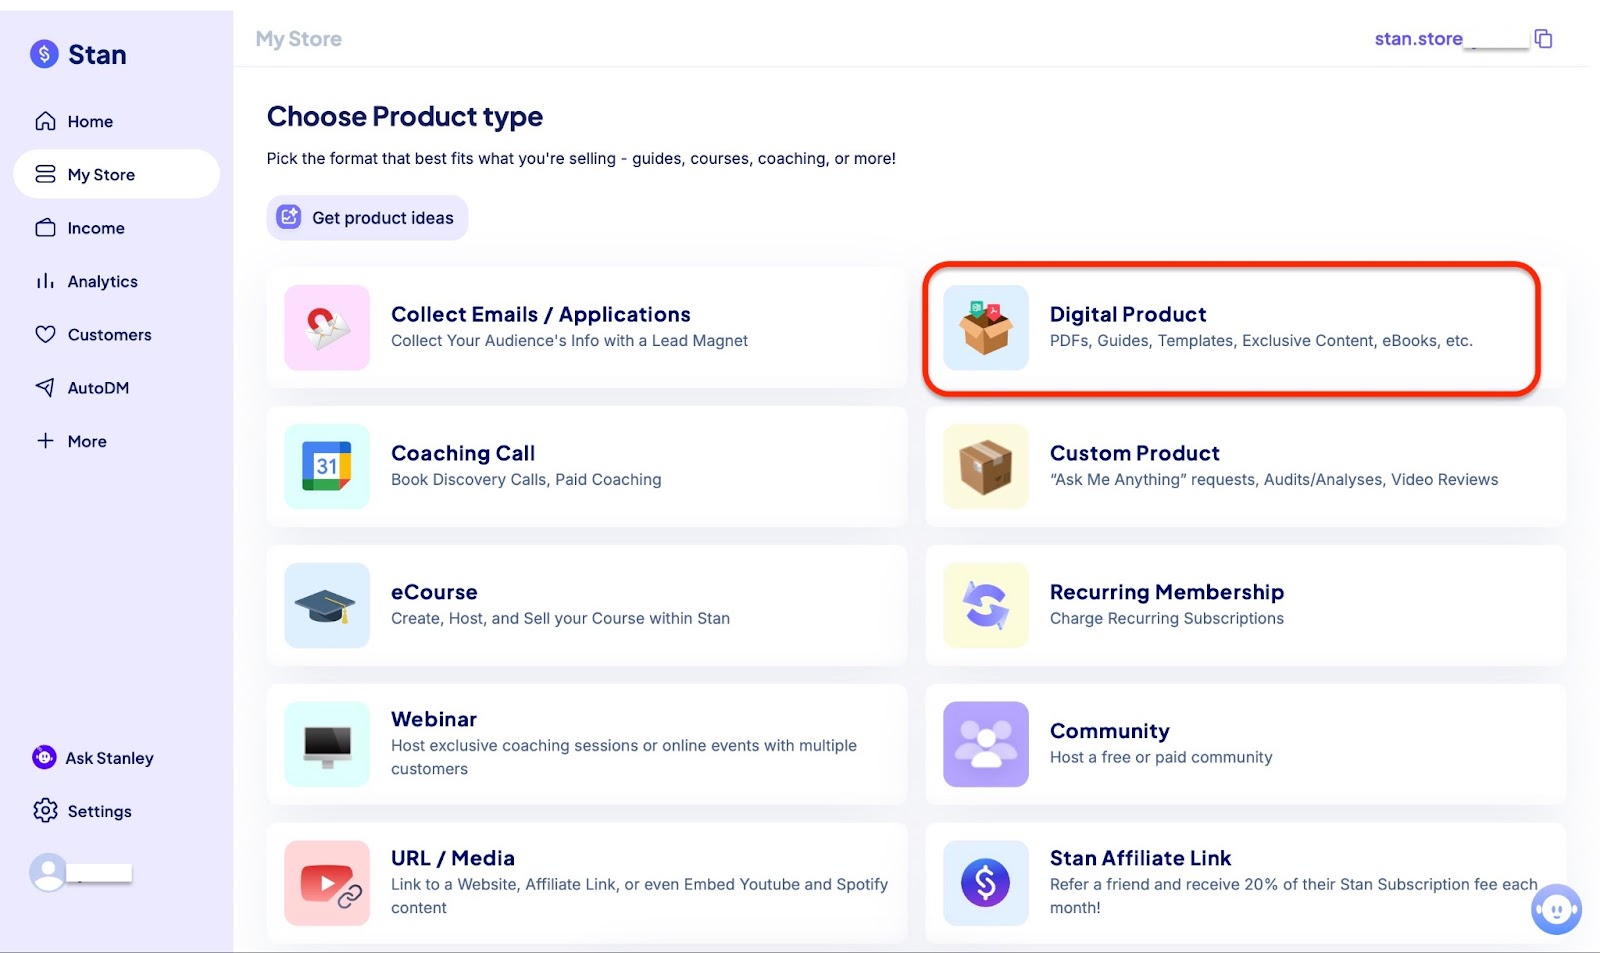Click the Get product ideas button
Viewport: 1600px width, 953px height.
tap(367, 217)
